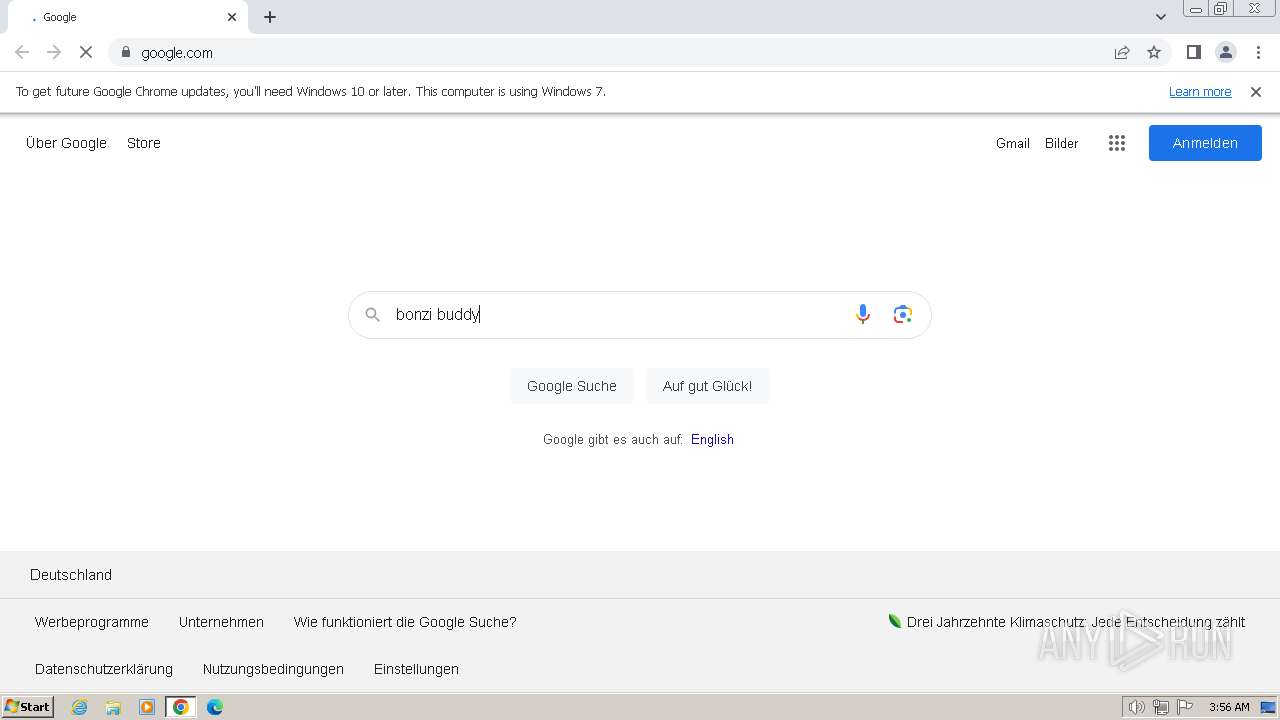Viewport: 1280px width, 720px height.
Task: Go forward in browser history
Action: point(54,52)
